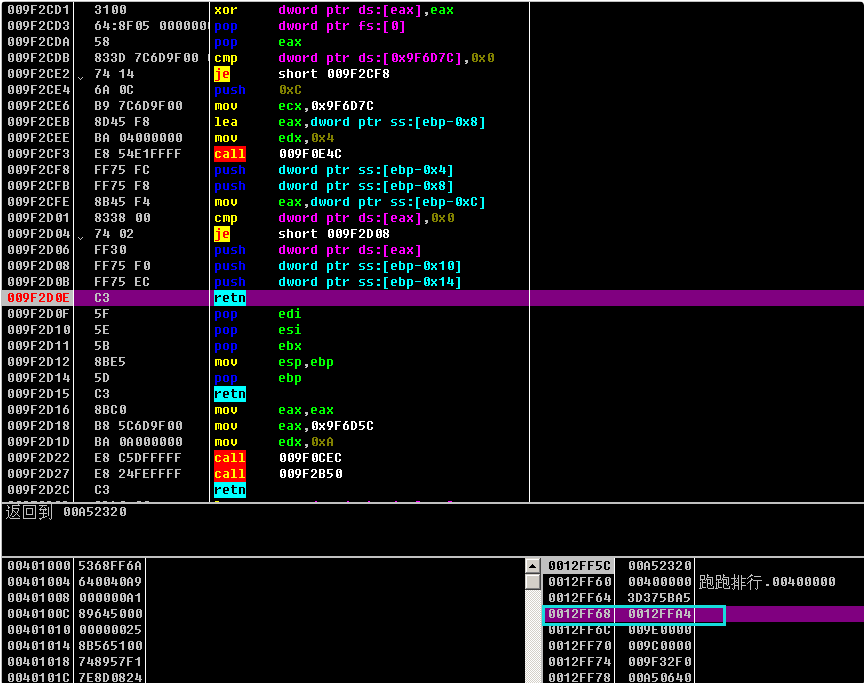
Task: Click the jump direction chevron beside 74 14
Action: (81, 74)
